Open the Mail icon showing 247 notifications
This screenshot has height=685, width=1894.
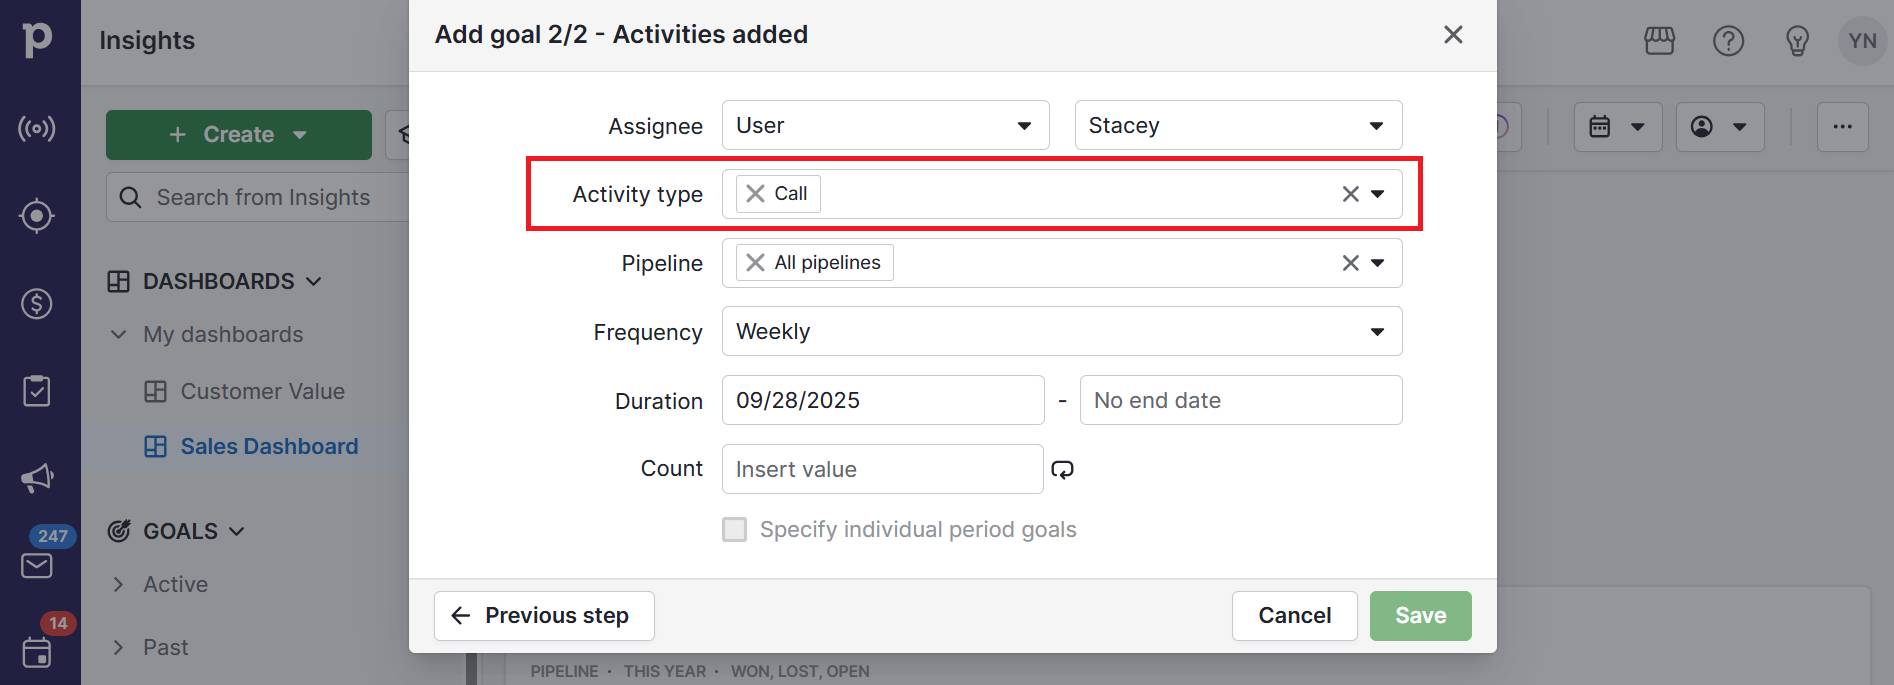coord(37,565)
